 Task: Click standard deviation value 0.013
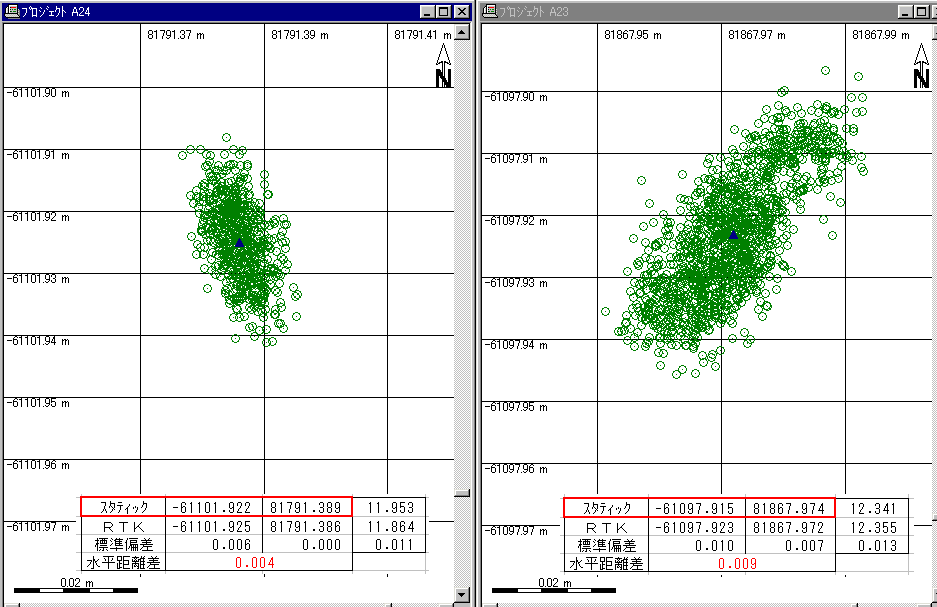pyautogui.click(x=877, y=546)
